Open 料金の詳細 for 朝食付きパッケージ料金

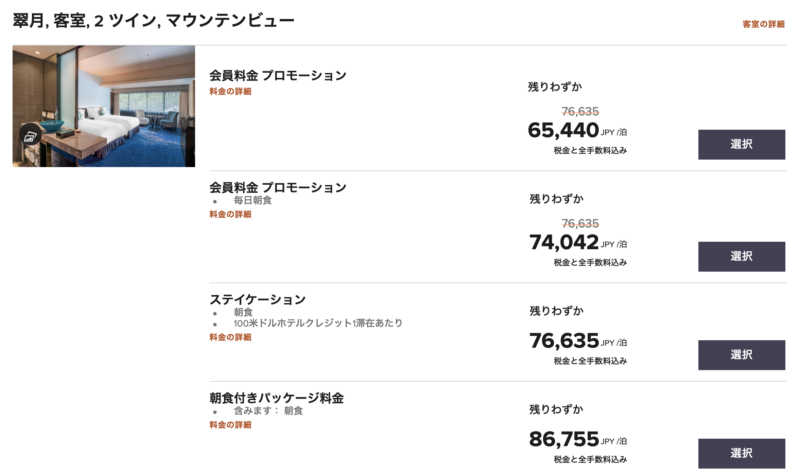230,425
